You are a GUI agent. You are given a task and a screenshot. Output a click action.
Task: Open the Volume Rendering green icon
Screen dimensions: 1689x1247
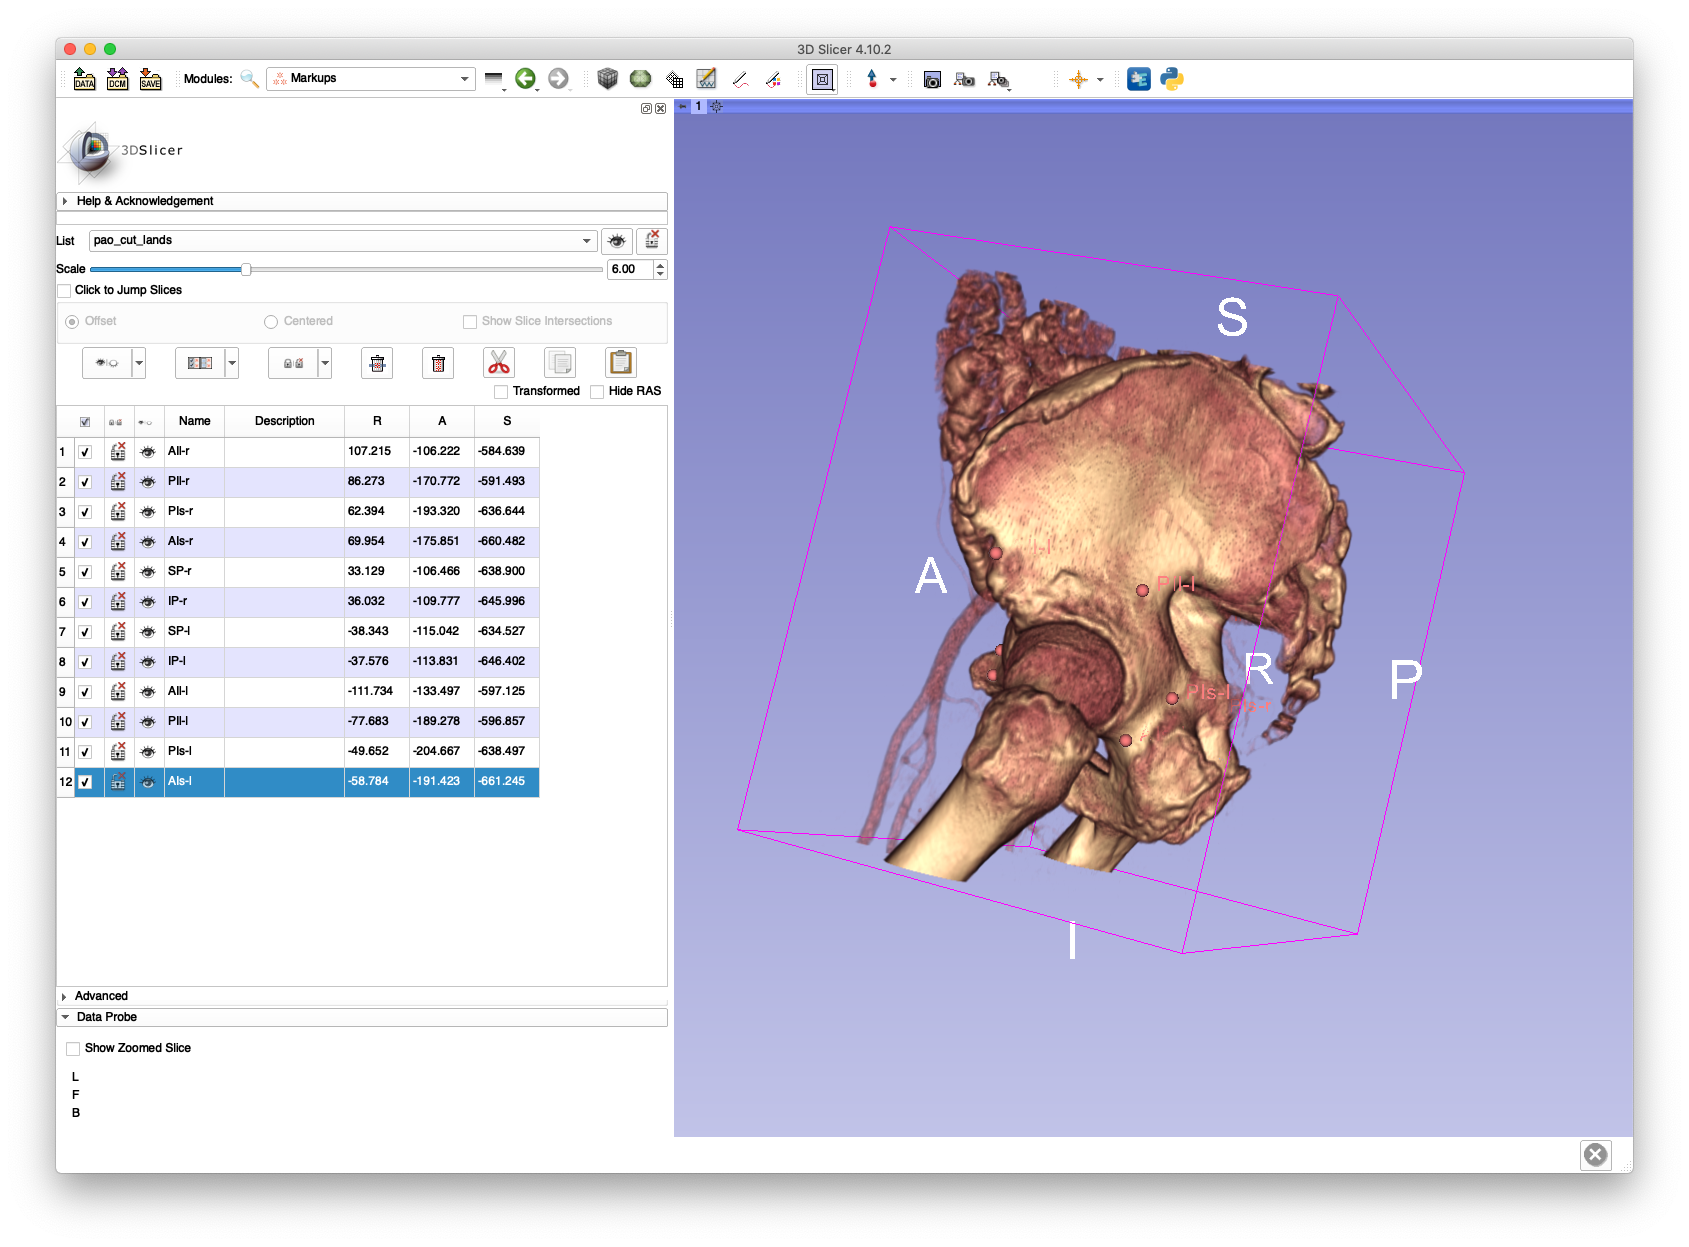(x=640, y=79)
